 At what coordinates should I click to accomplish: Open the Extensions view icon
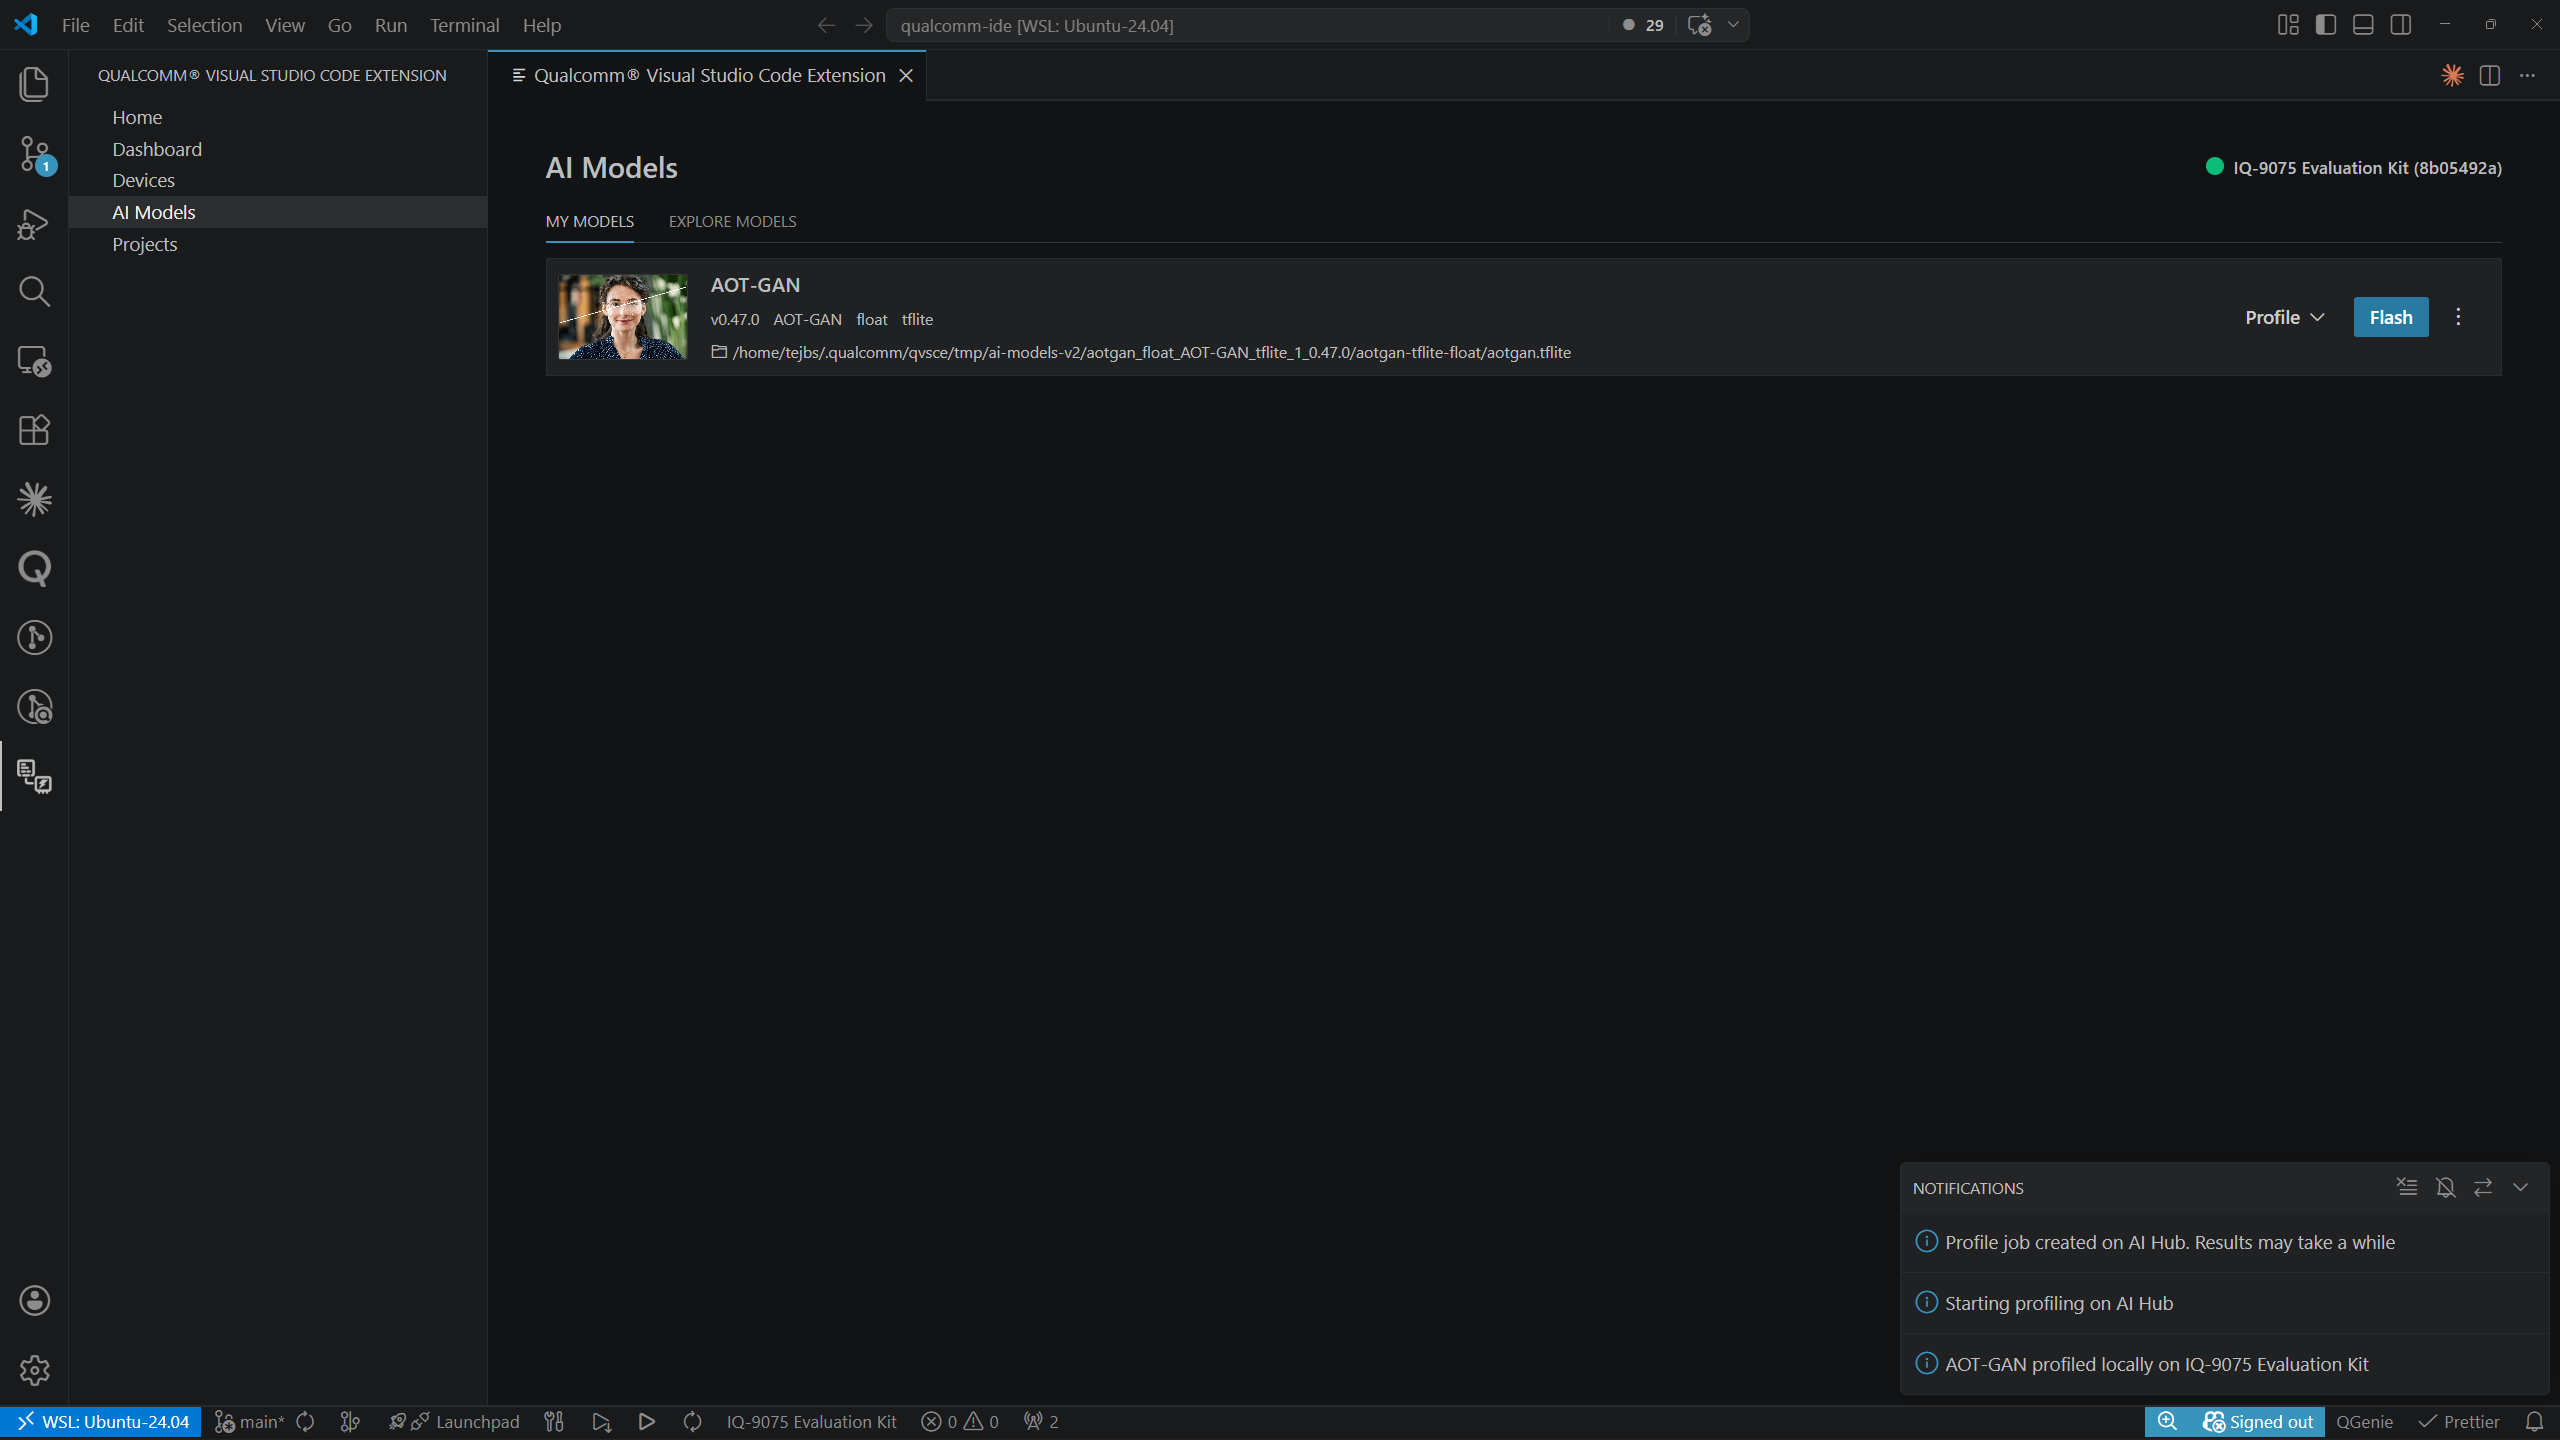(34, 430)
